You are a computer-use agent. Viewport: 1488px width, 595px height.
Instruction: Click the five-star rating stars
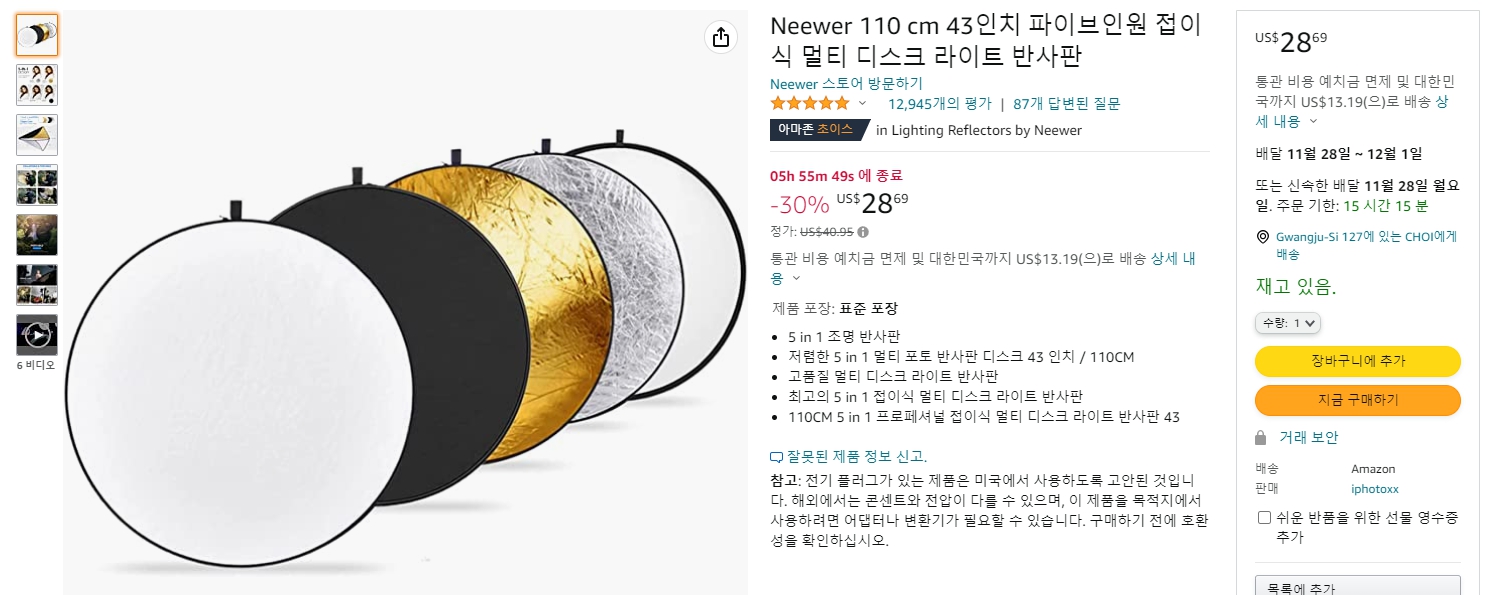[809, 102]
